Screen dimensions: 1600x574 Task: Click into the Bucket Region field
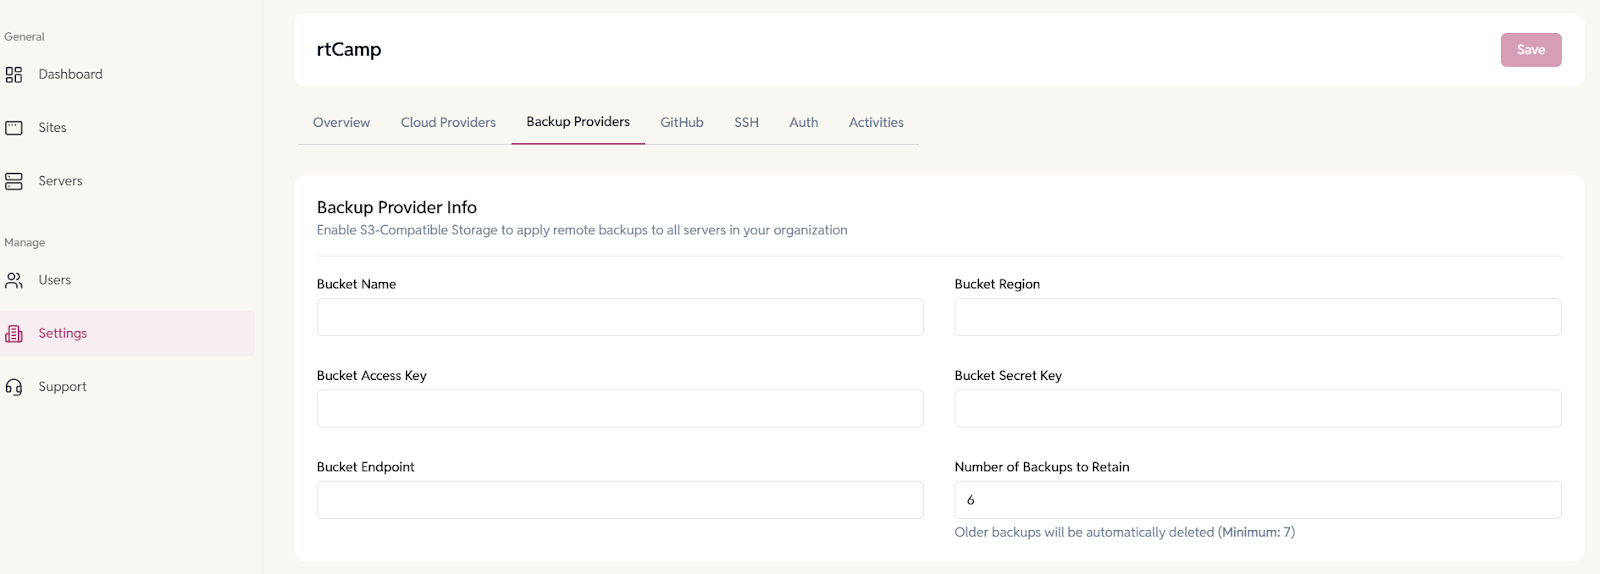tap(1257, 317)
